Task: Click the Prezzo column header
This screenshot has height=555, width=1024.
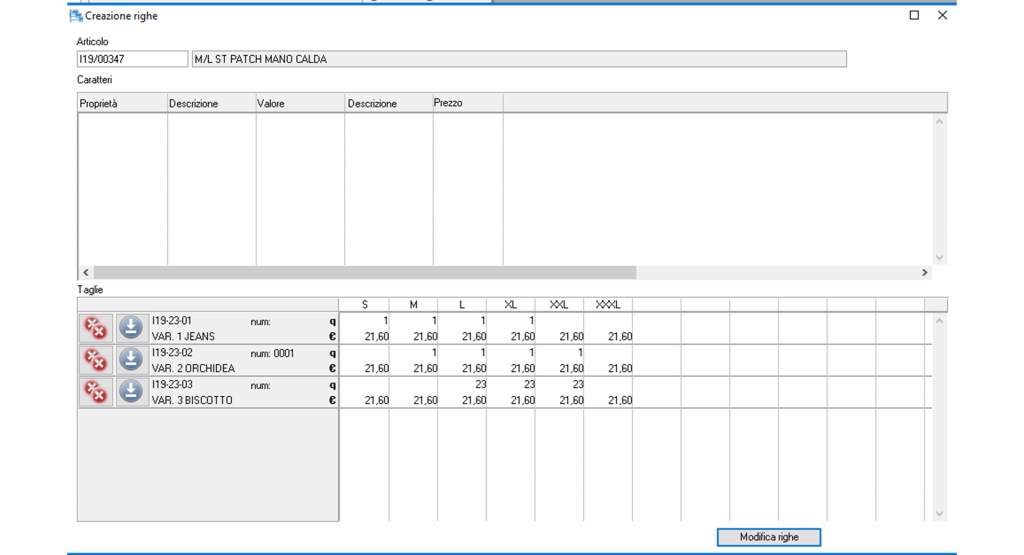Action: [468, 103]
